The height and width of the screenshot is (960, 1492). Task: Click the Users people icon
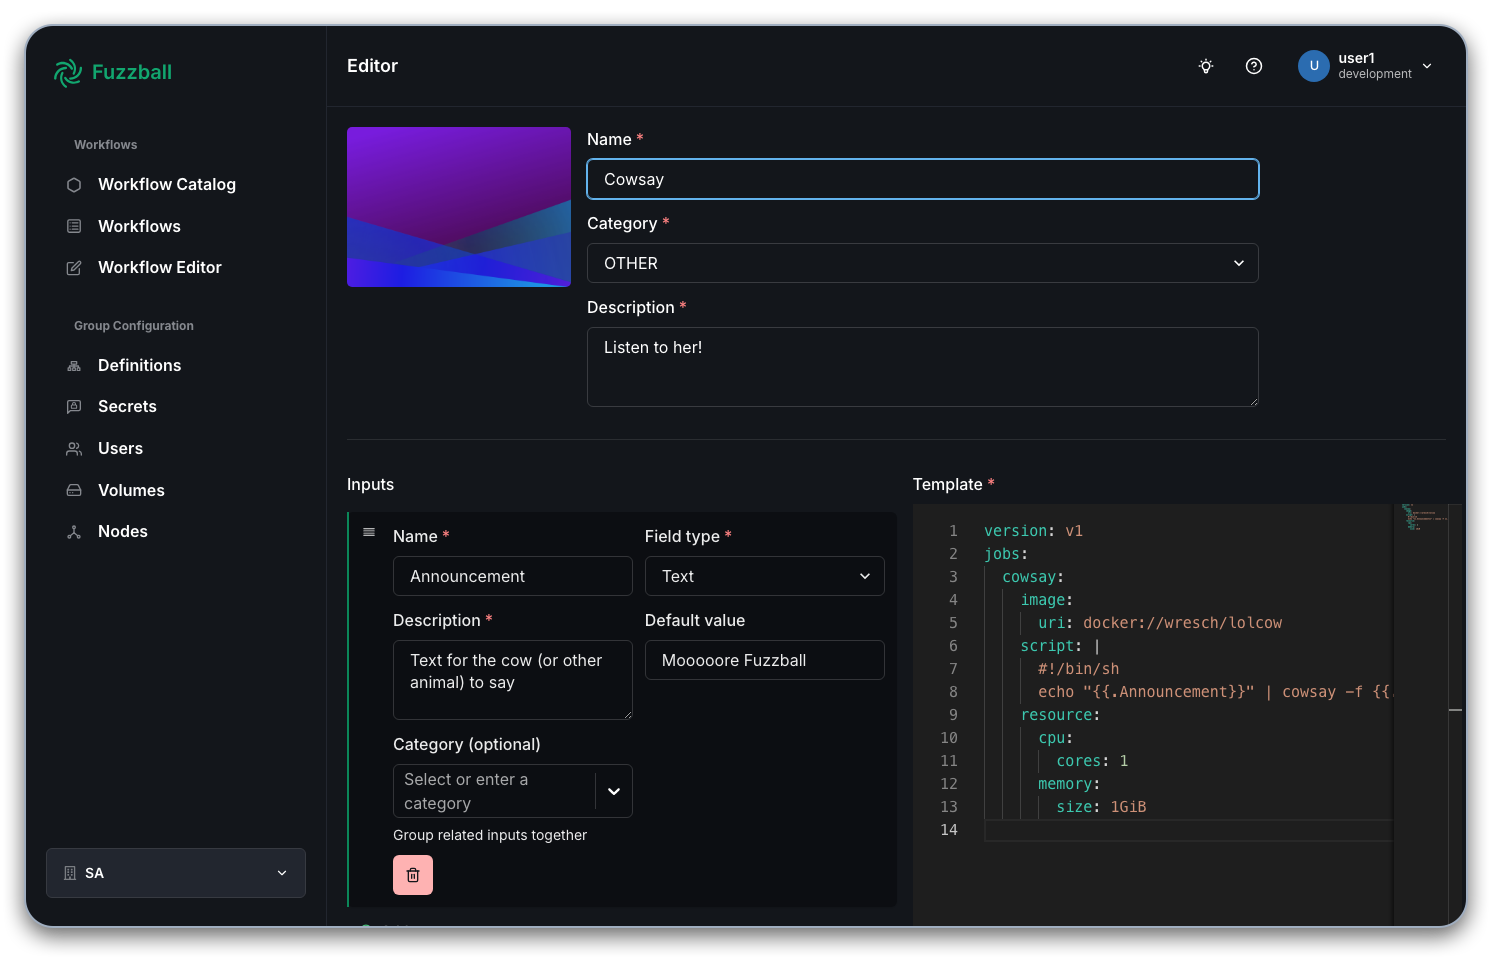pos(74,449)
